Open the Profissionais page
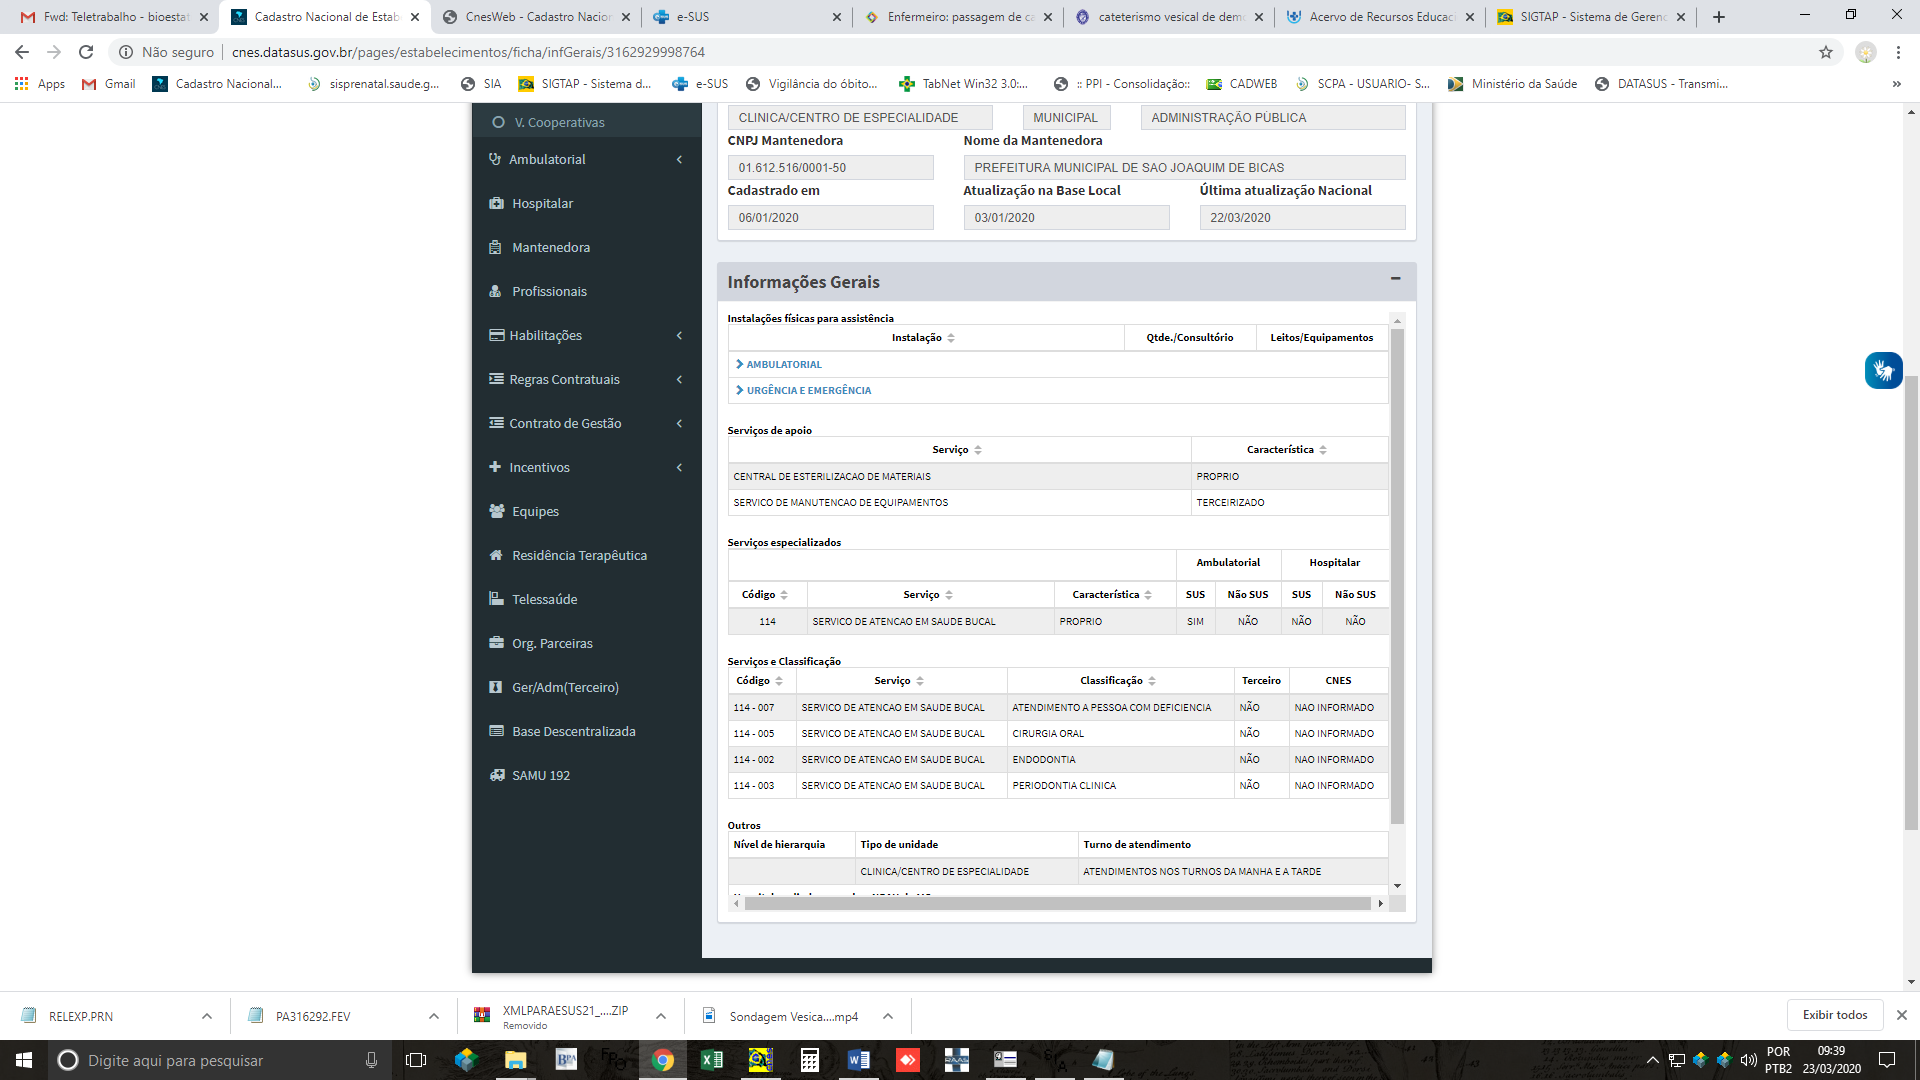1920x1080 pixels. (x=549, y=291)
